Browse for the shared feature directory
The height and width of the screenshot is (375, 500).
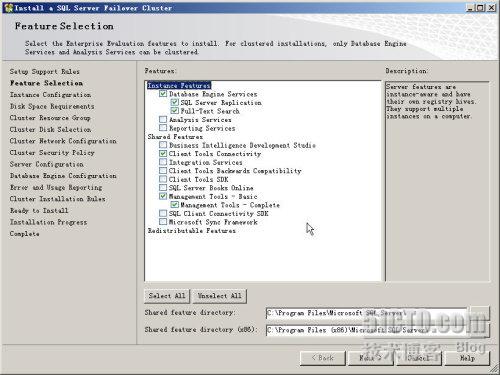click(x=479, y=313)
